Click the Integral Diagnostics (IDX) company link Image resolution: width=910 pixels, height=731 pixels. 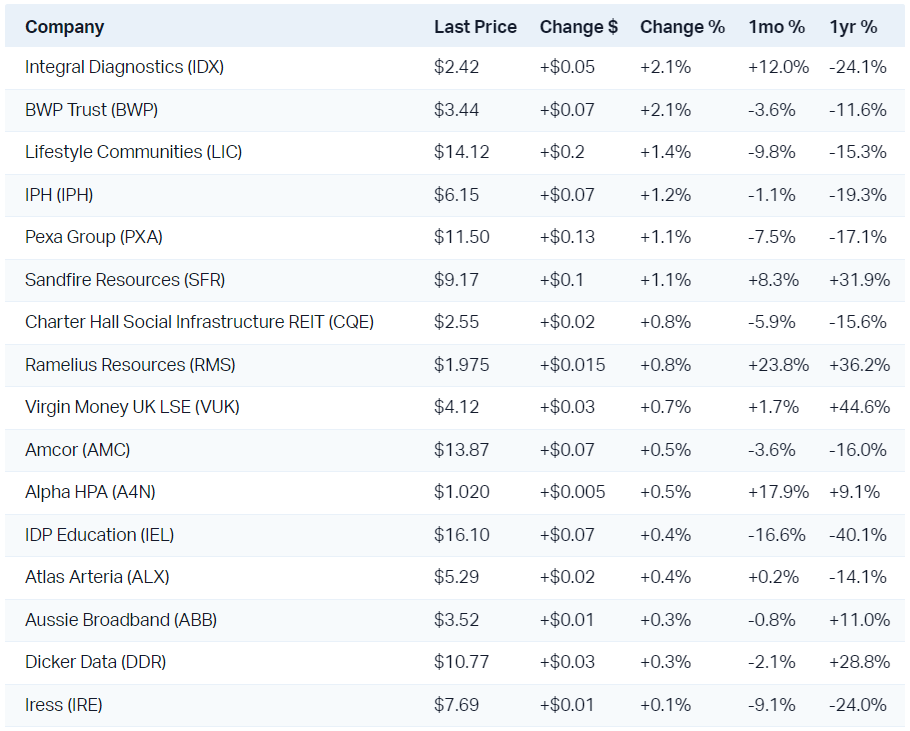tap(124, 68)
